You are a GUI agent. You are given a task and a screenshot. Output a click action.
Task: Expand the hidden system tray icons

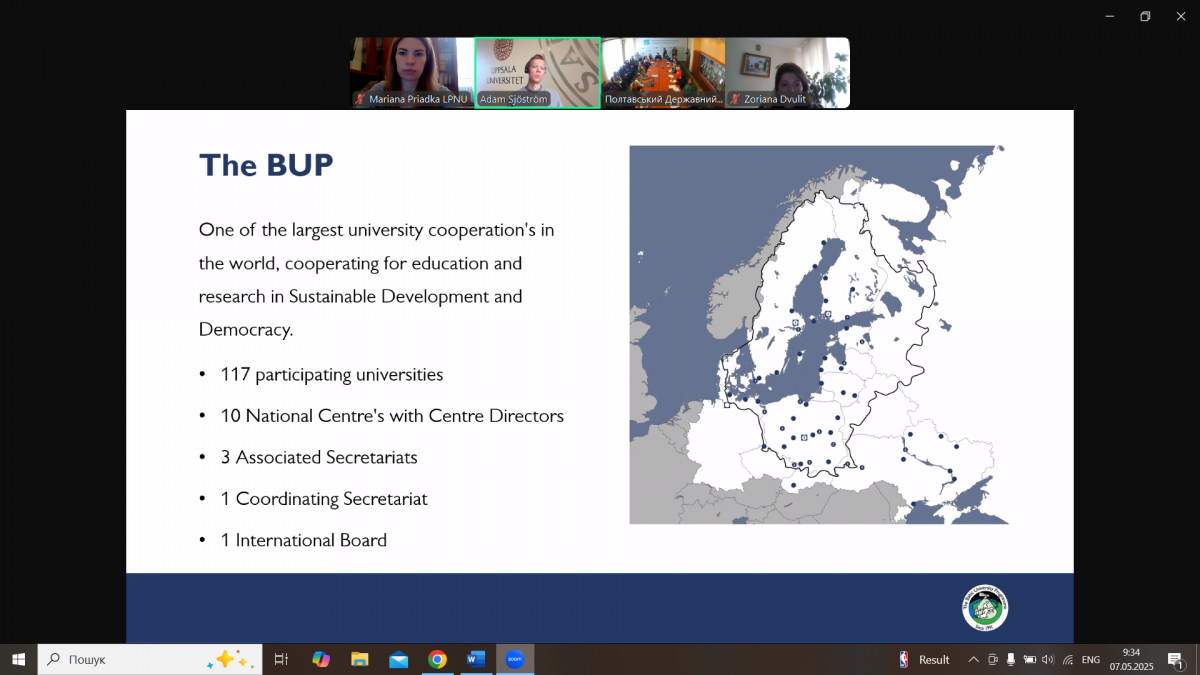[x=973, y=659]
